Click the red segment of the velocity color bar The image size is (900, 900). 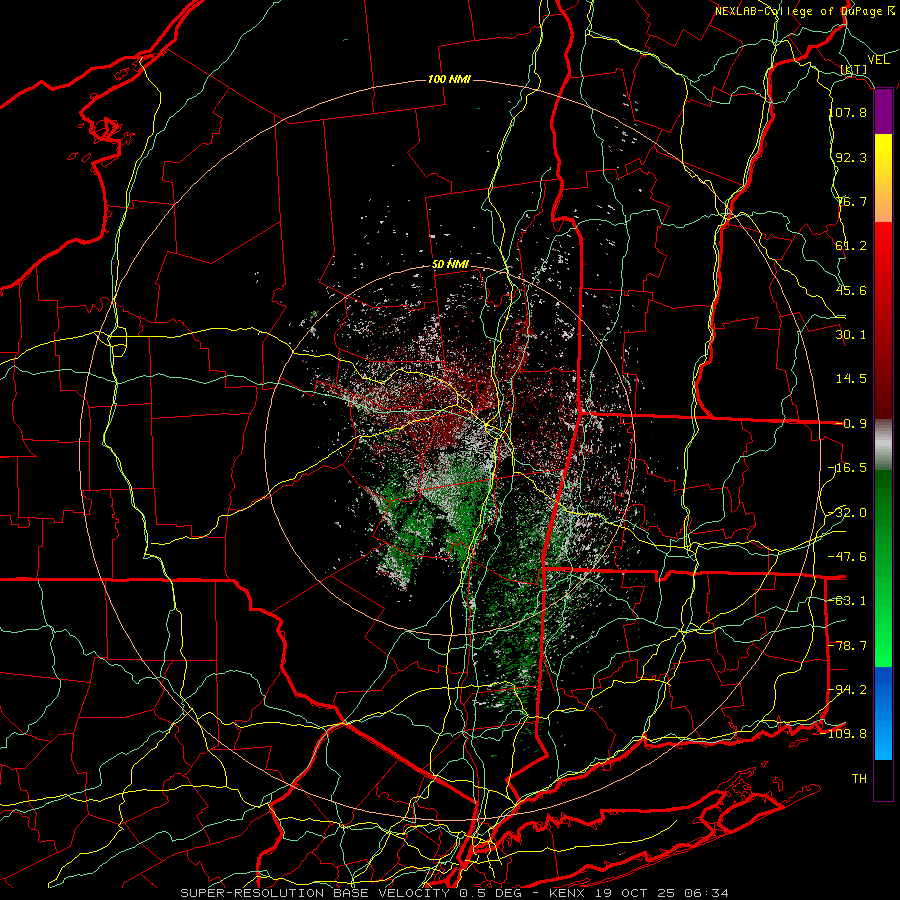(x=883, y=321)
